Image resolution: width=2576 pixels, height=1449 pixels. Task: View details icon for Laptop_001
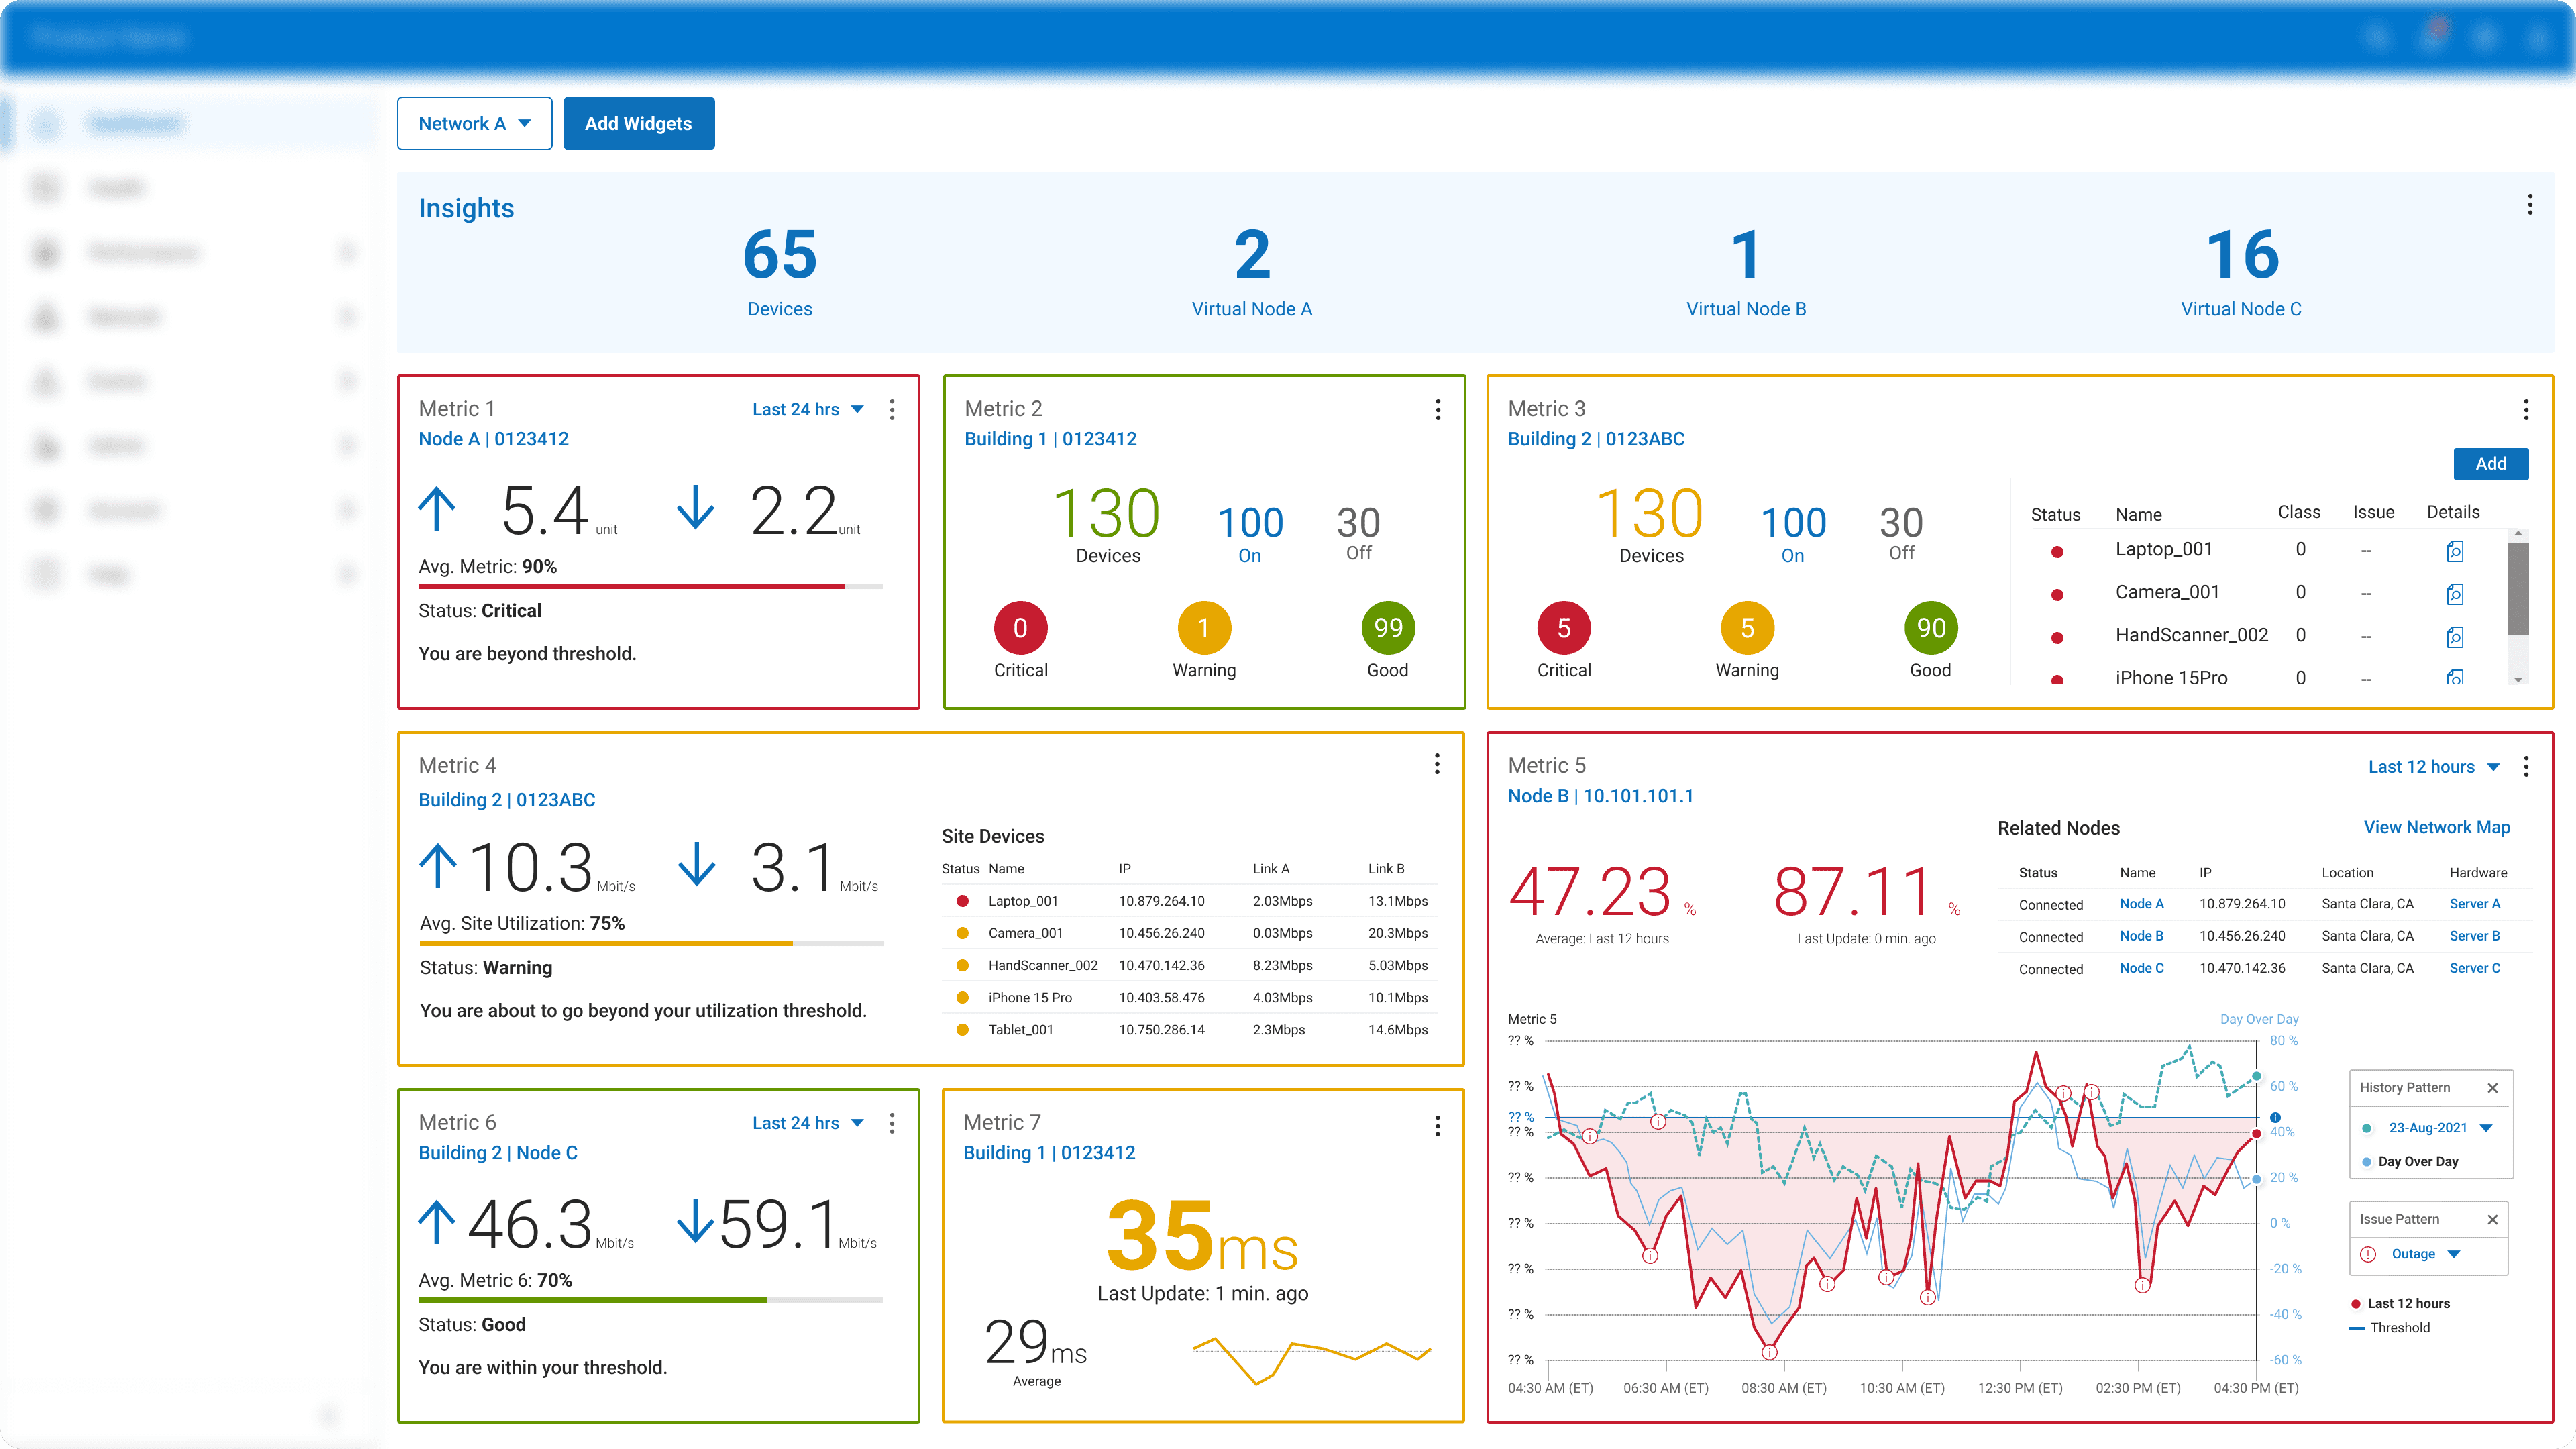pos(2454,551)
